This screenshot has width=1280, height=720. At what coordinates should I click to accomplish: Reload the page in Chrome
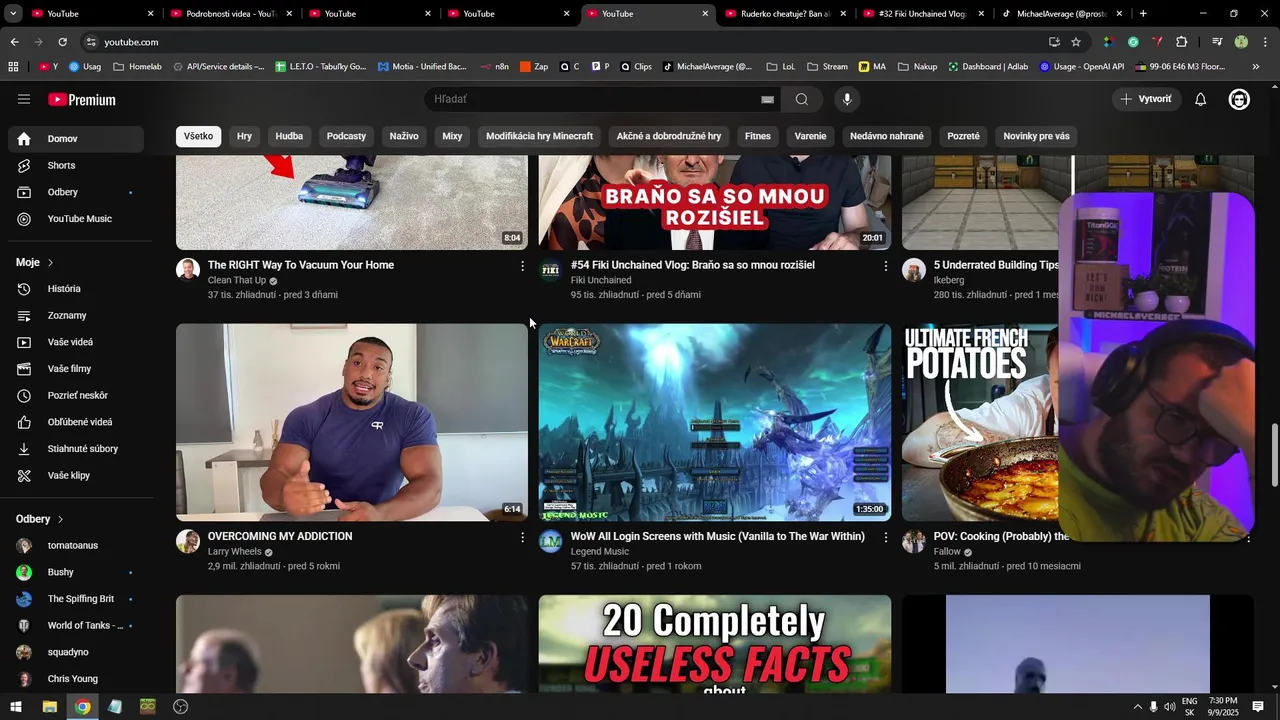click(x=62, y=42)
